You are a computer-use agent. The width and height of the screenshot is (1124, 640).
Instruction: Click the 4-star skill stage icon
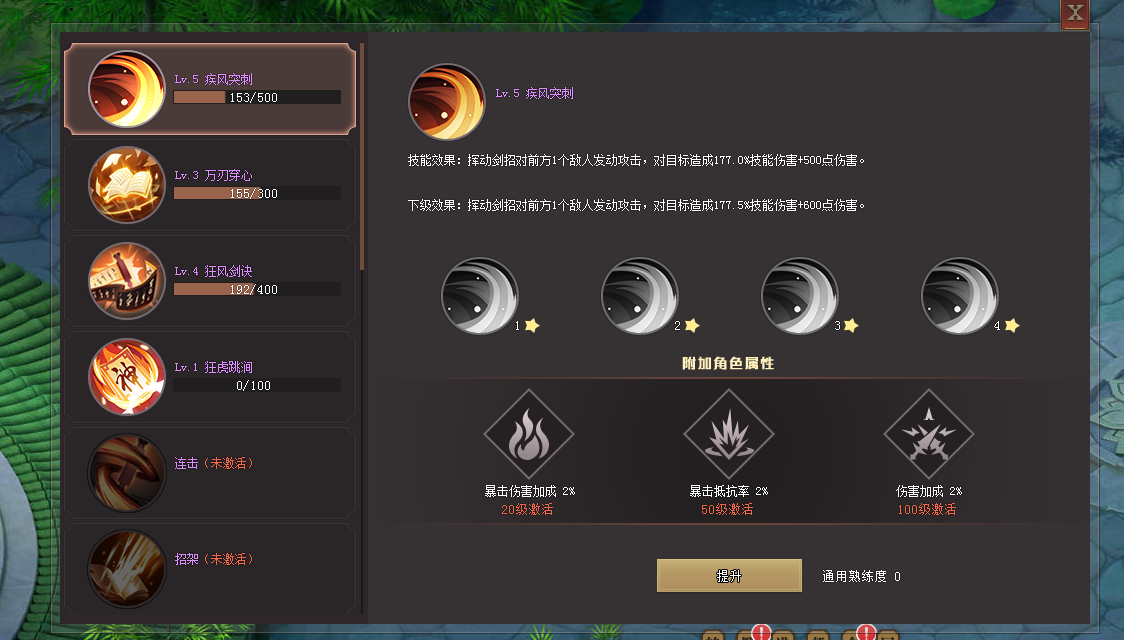click(959, 296)
